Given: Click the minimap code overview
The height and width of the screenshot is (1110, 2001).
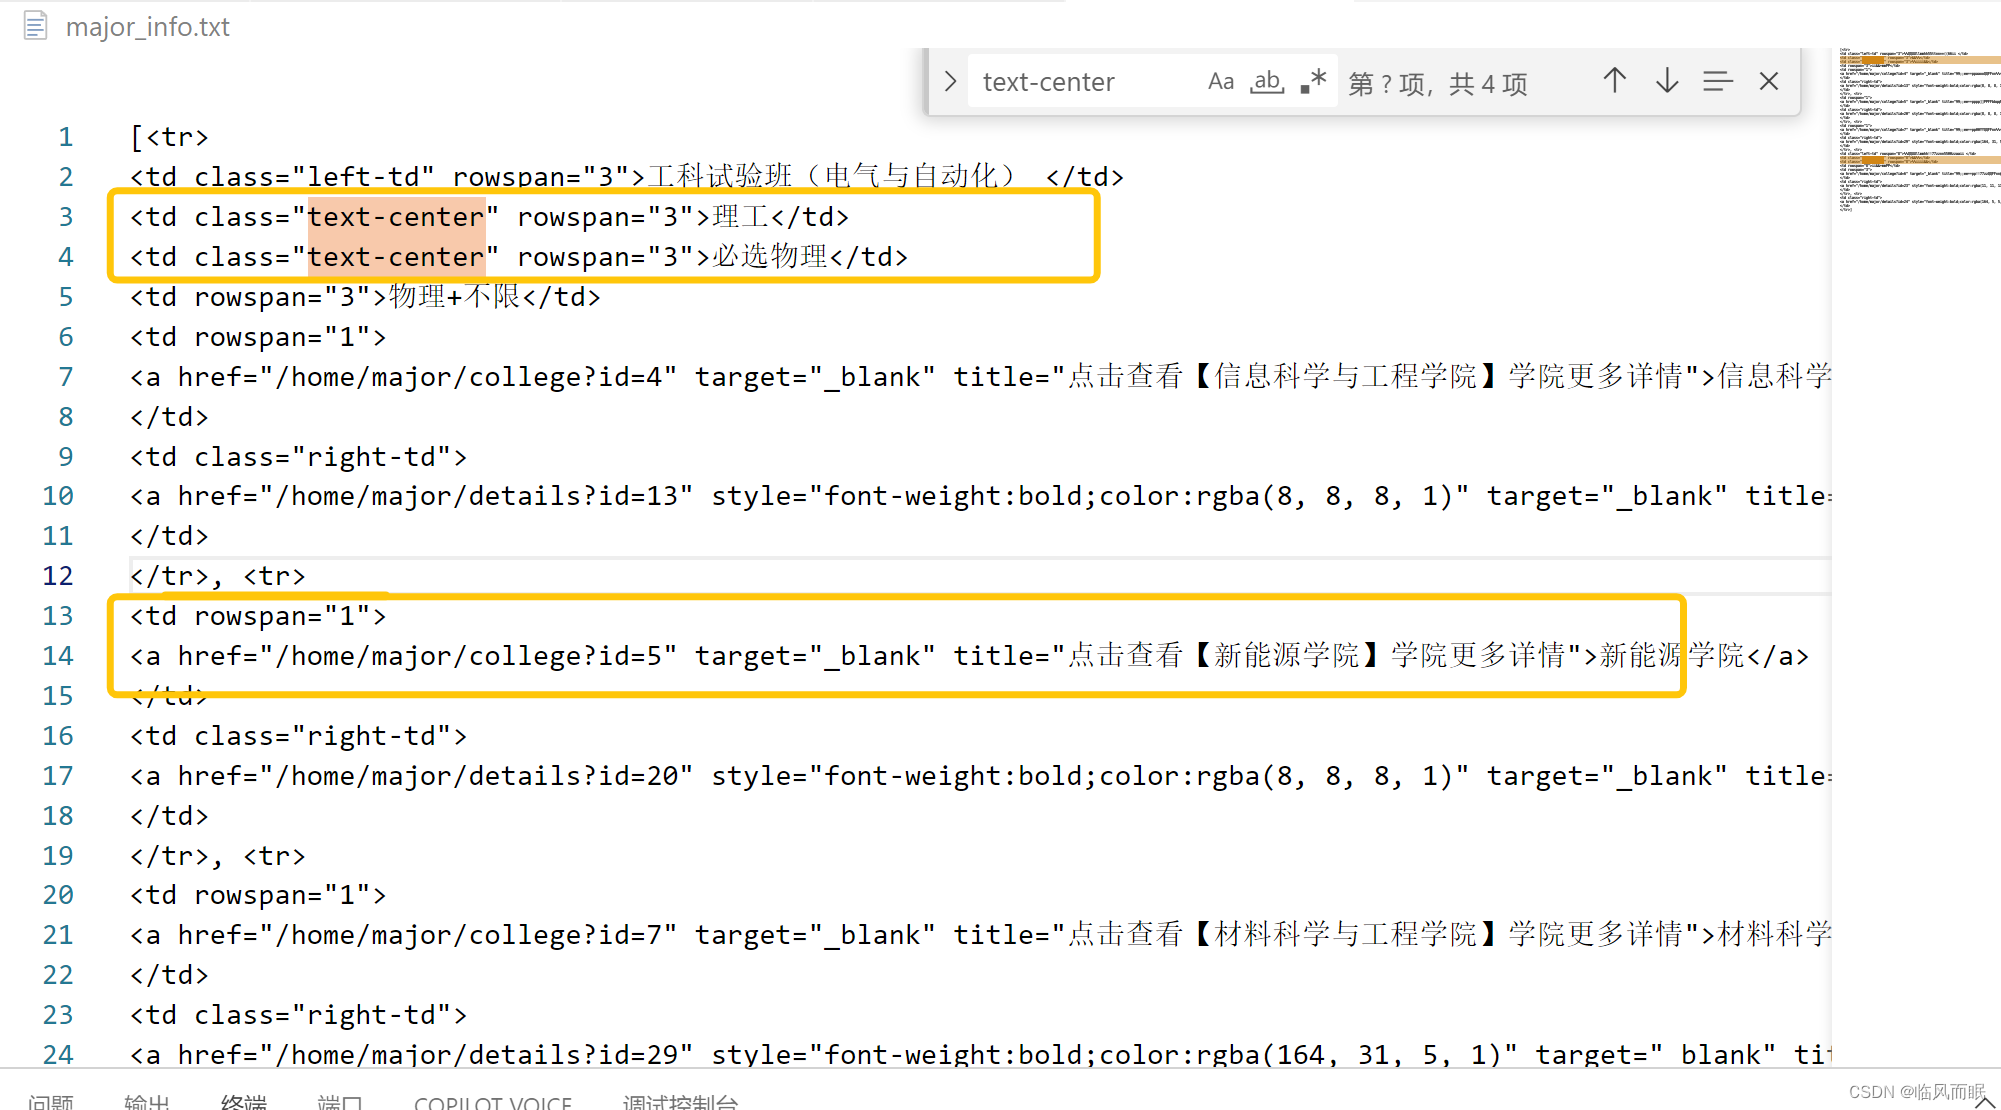Looking at the screenshot, I should coord(1918,130).
